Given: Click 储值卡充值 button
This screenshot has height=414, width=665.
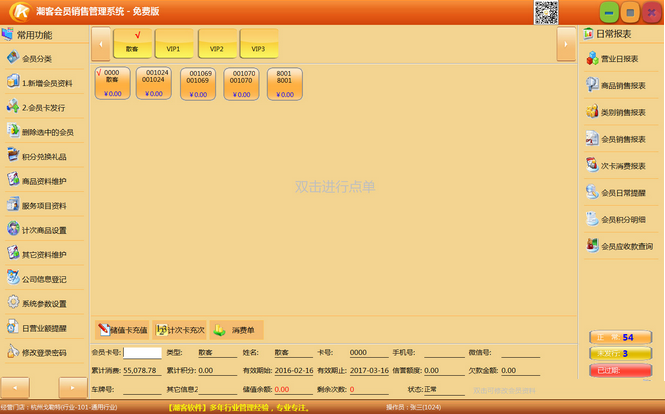Looking at the screenshot, I should click(122, 330).
